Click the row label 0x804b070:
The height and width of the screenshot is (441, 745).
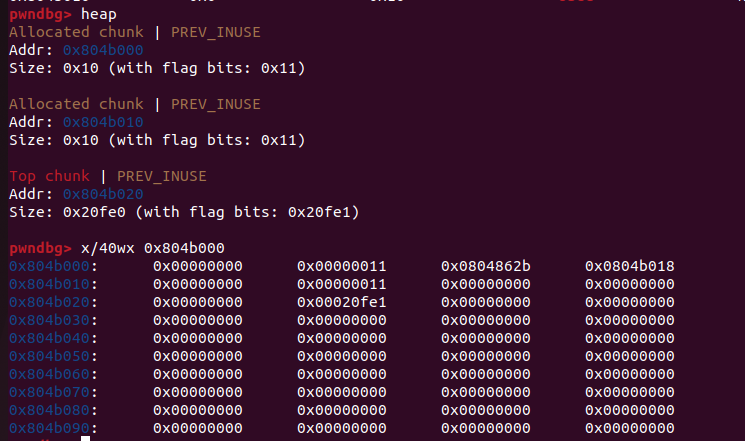(53, 392)
